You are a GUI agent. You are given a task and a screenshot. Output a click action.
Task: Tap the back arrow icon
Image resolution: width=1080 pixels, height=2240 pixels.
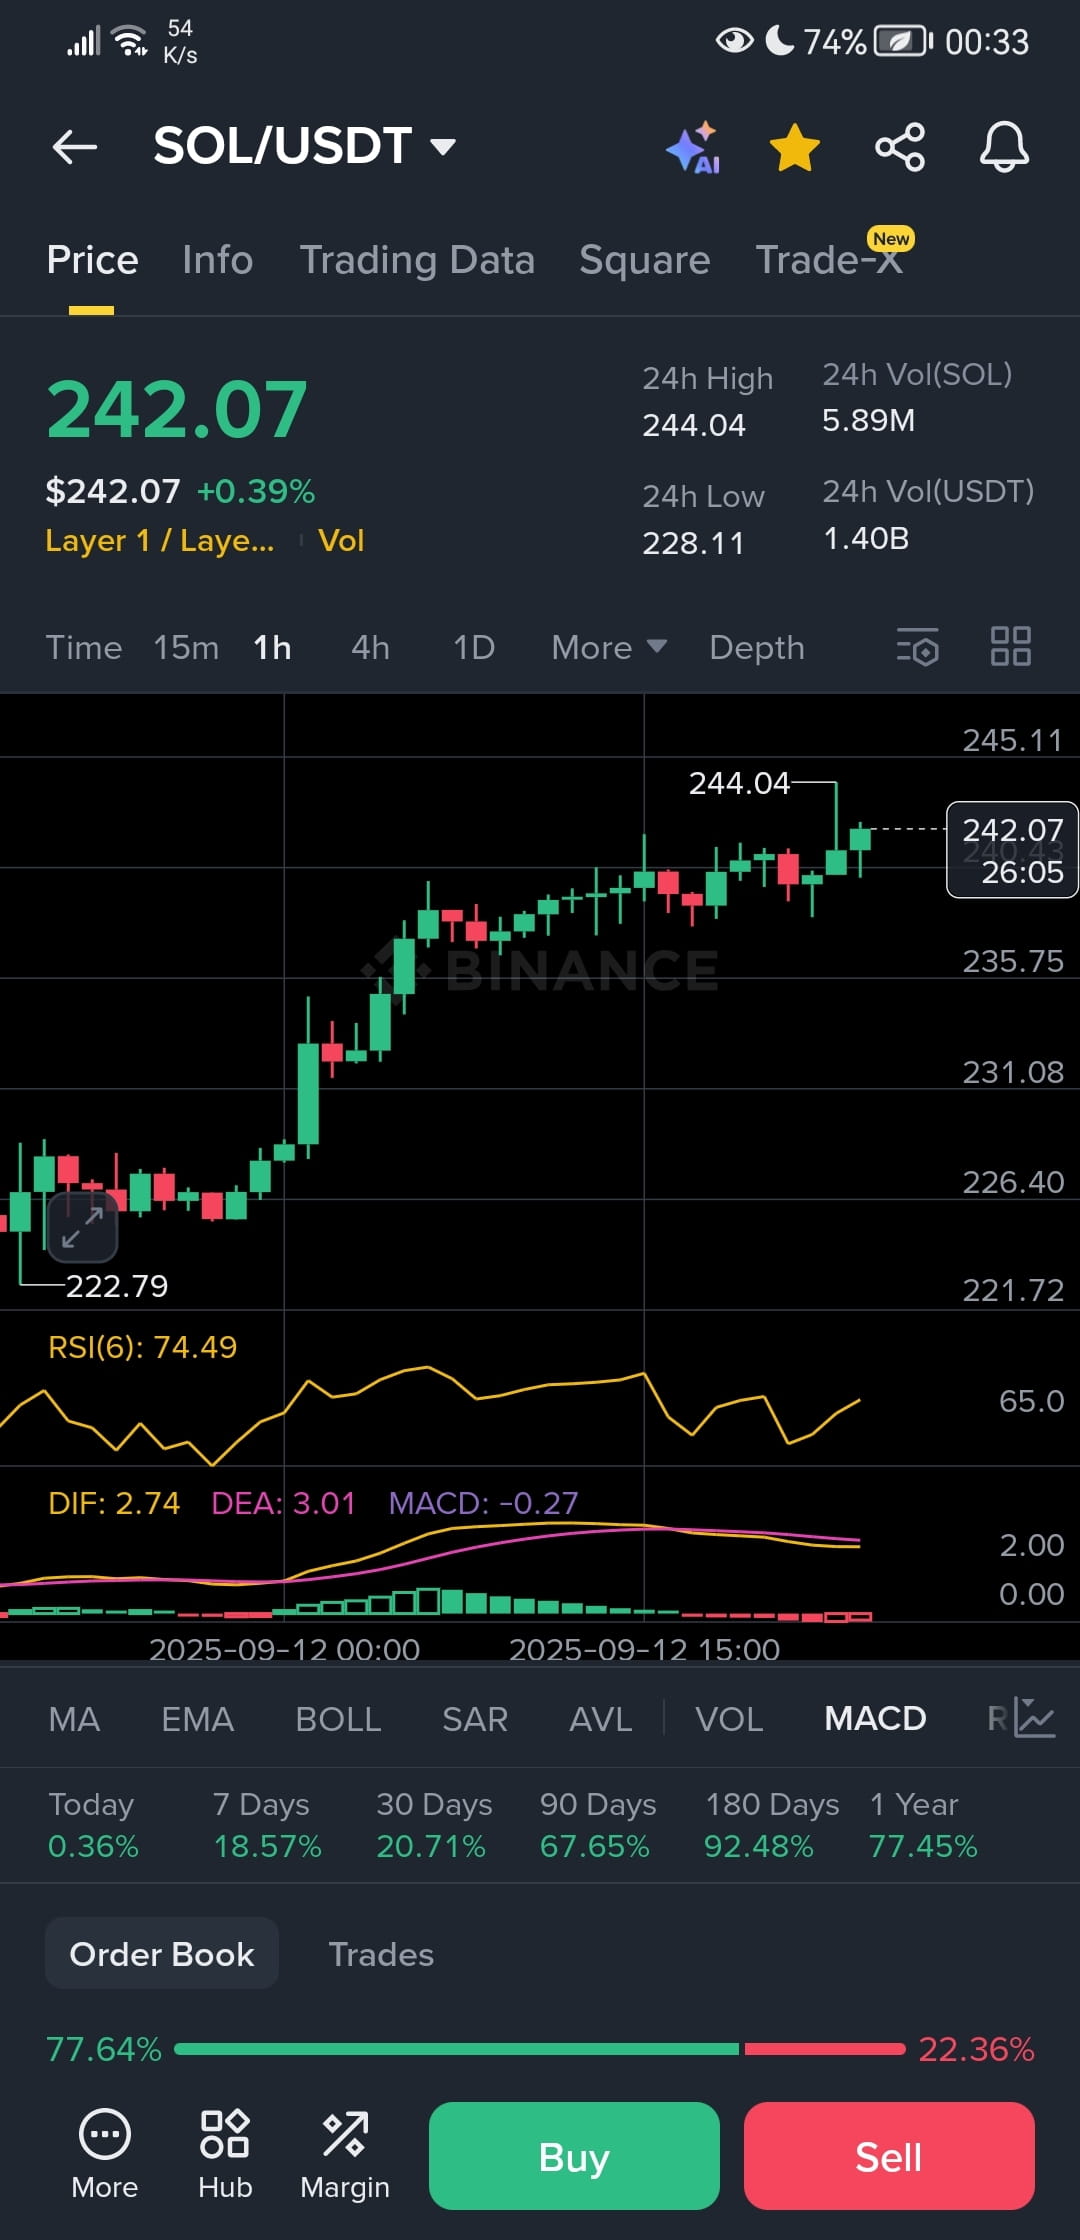click(x=75, y=147)
